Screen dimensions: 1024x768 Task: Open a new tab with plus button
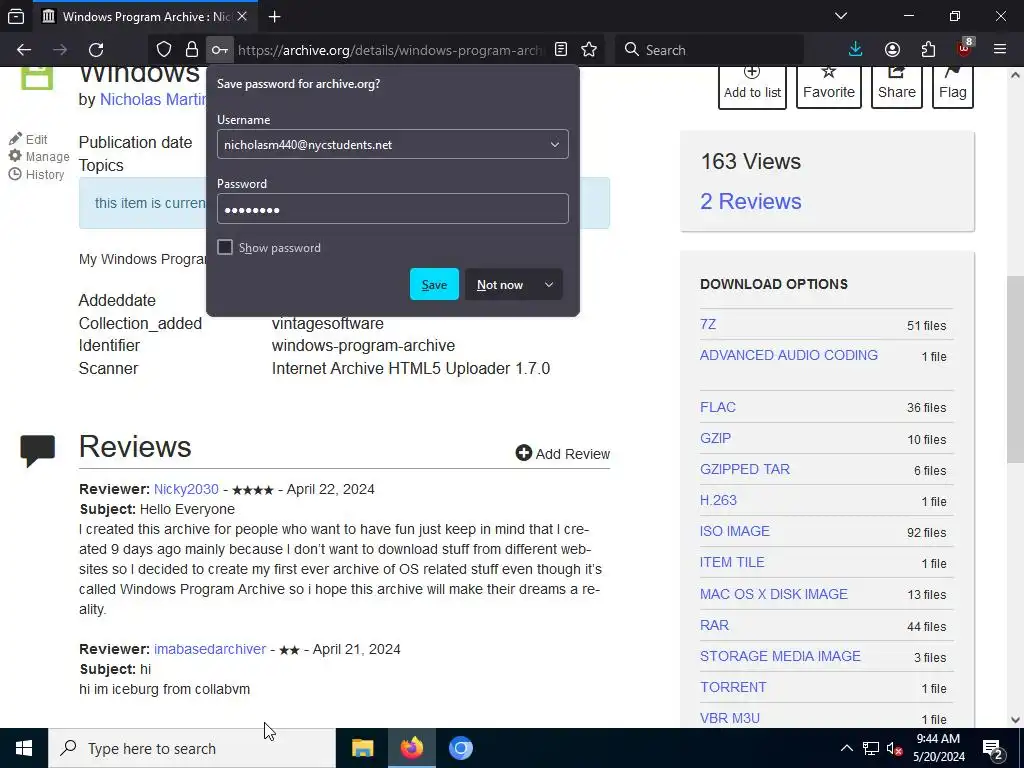275,16
